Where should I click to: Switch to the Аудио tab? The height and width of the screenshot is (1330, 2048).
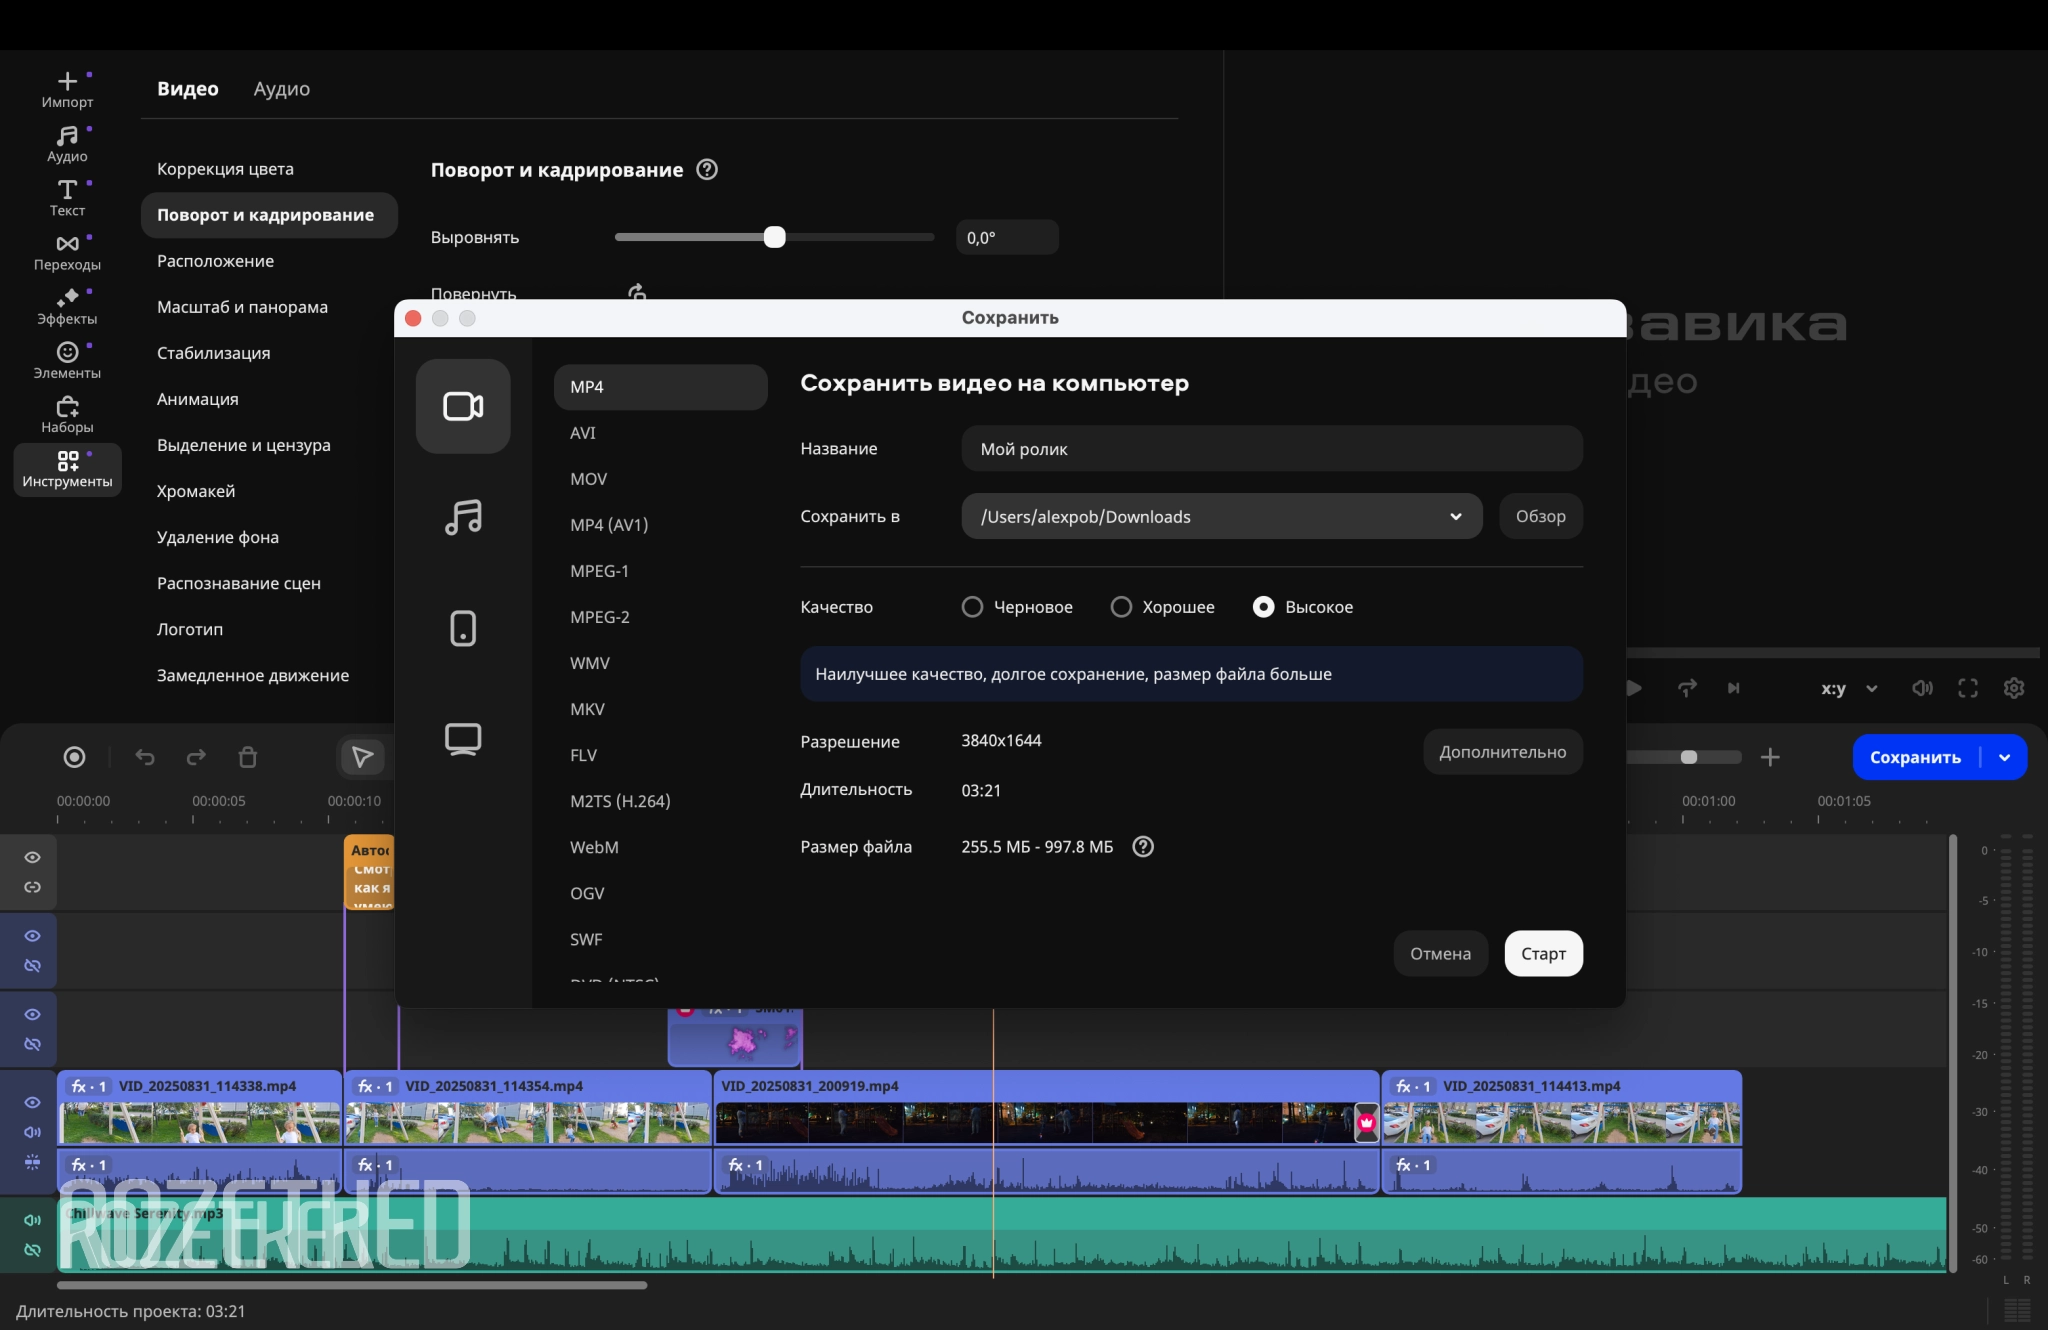click(x=281, y=89)
